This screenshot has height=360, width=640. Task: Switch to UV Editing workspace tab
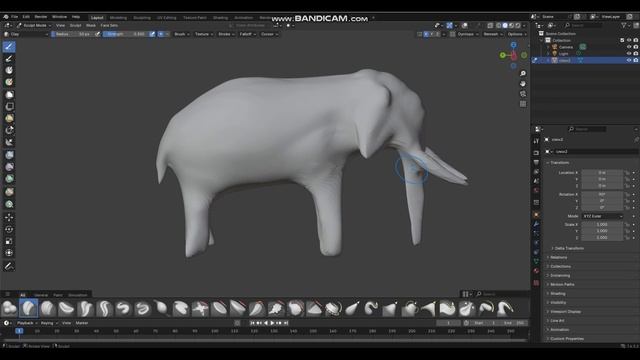[x=167, y=18]
